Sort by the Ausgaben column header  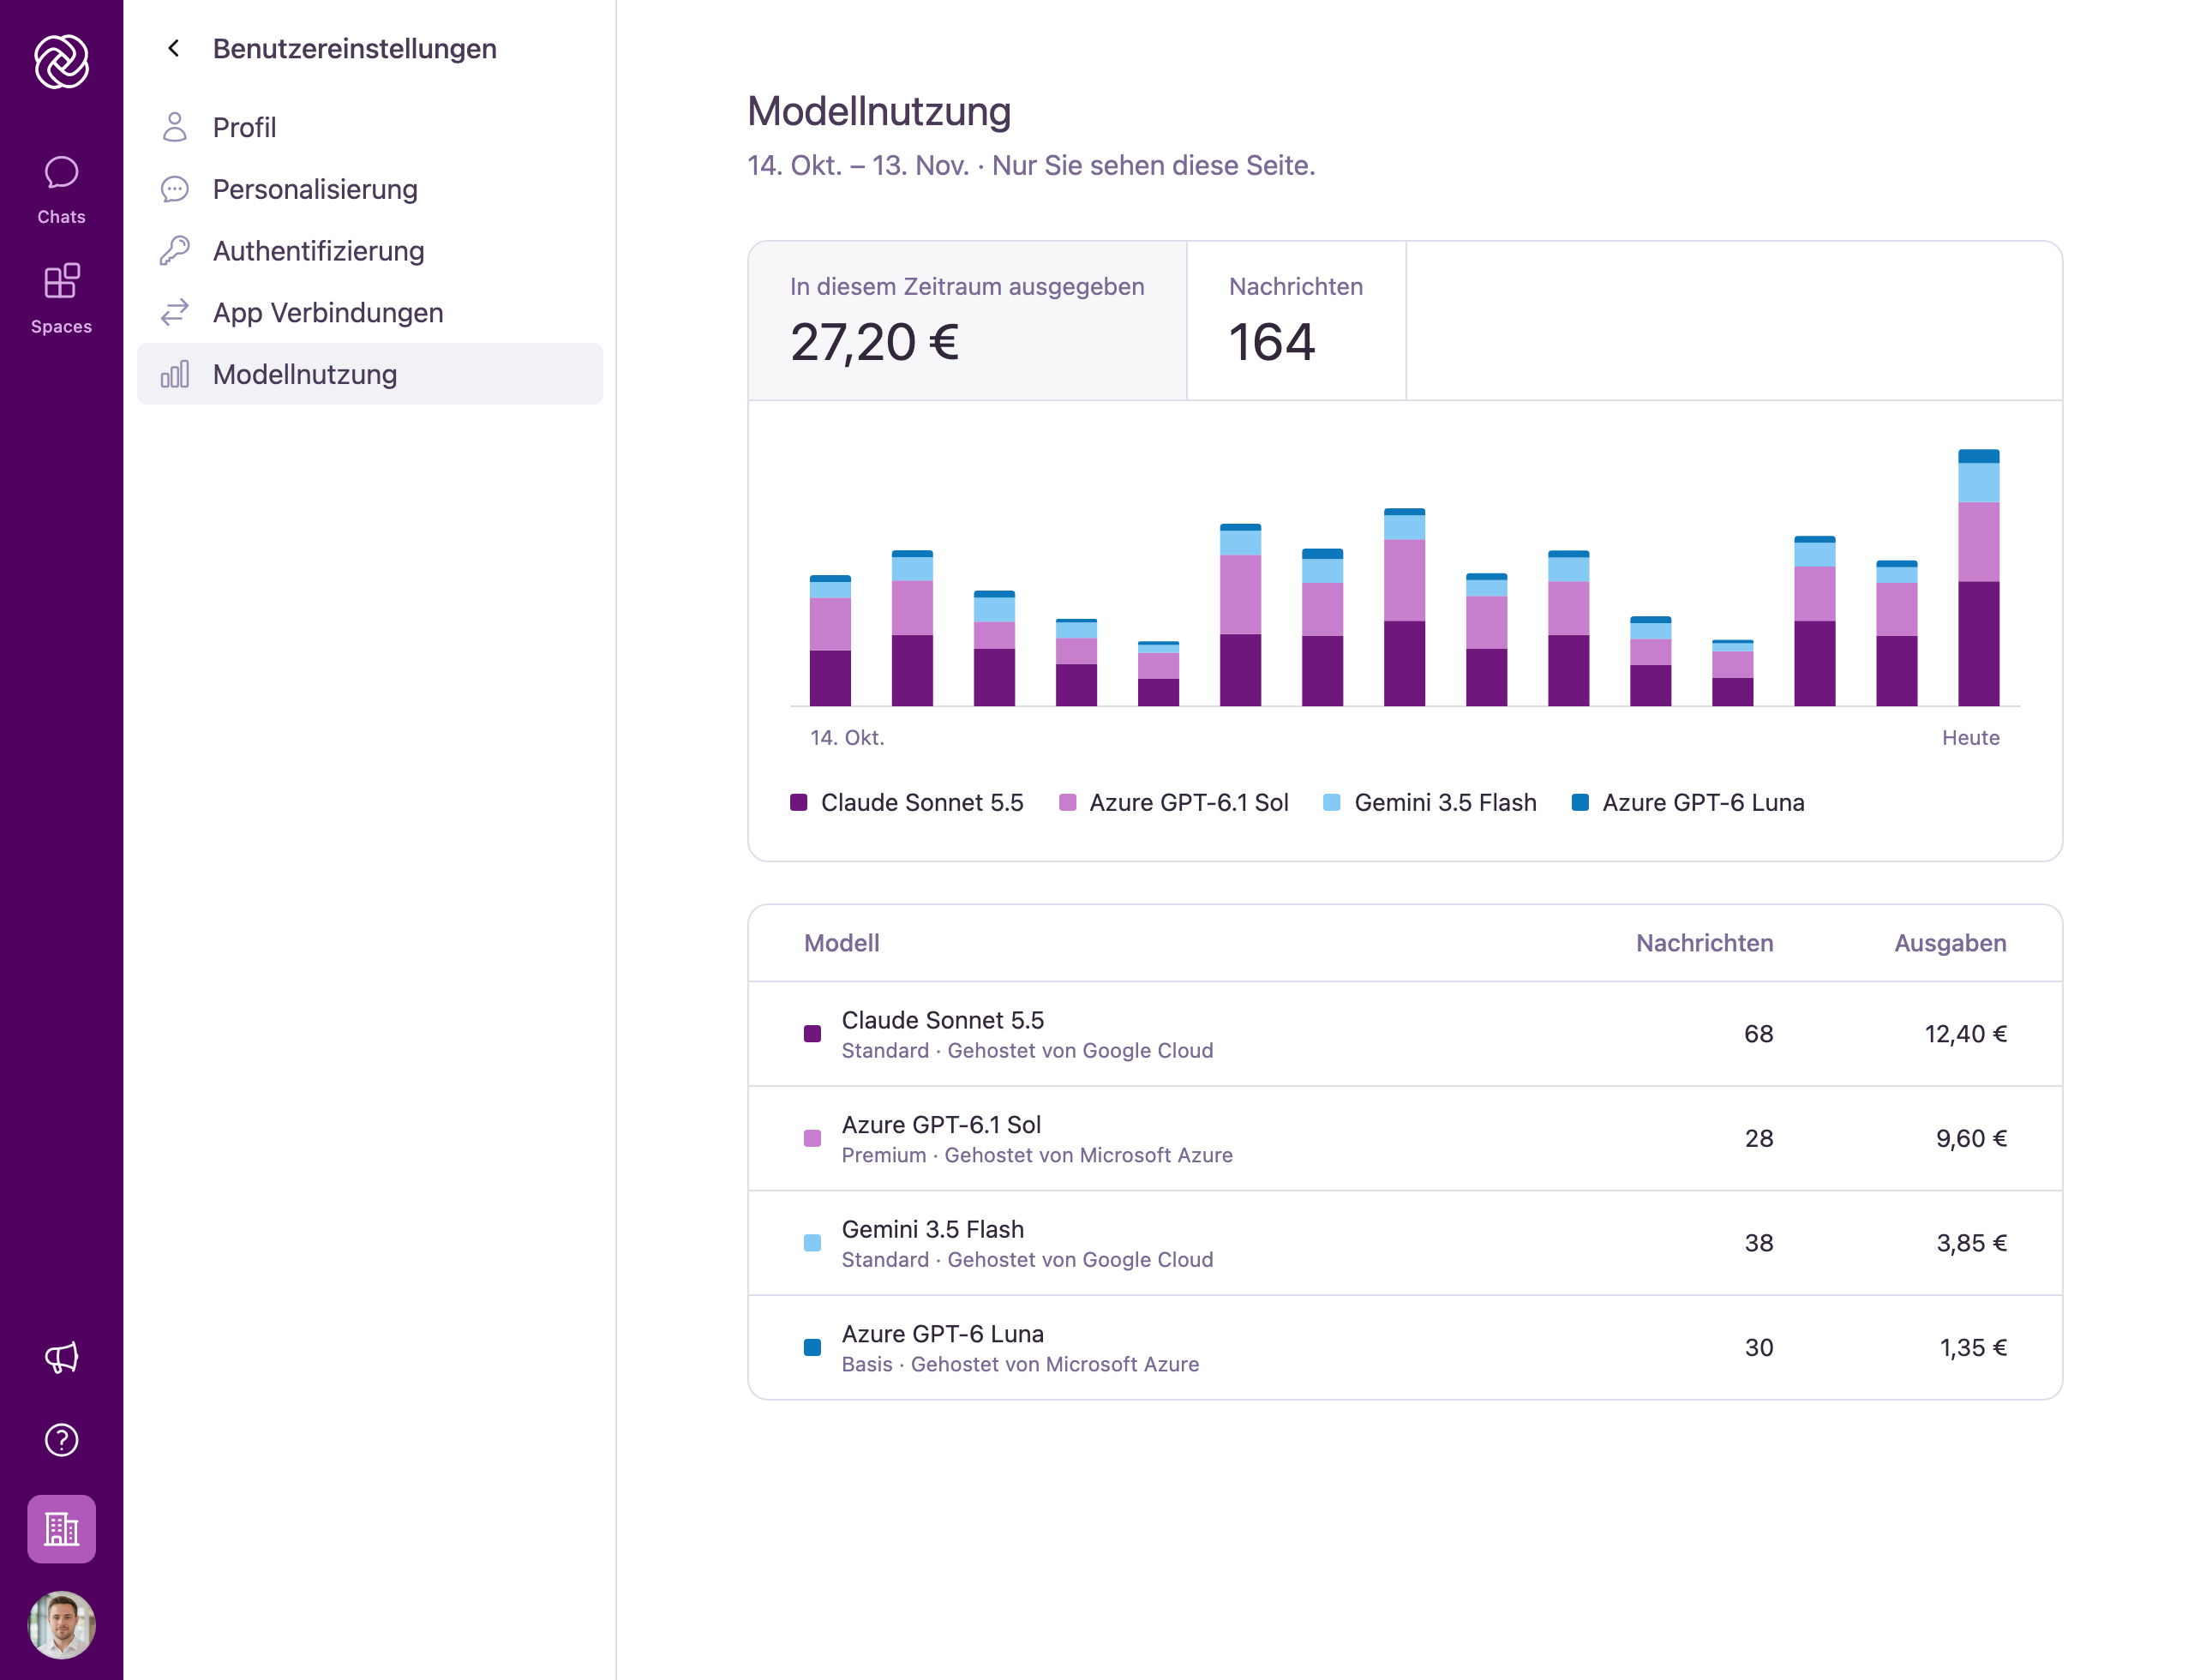[x=1949, y=943]
